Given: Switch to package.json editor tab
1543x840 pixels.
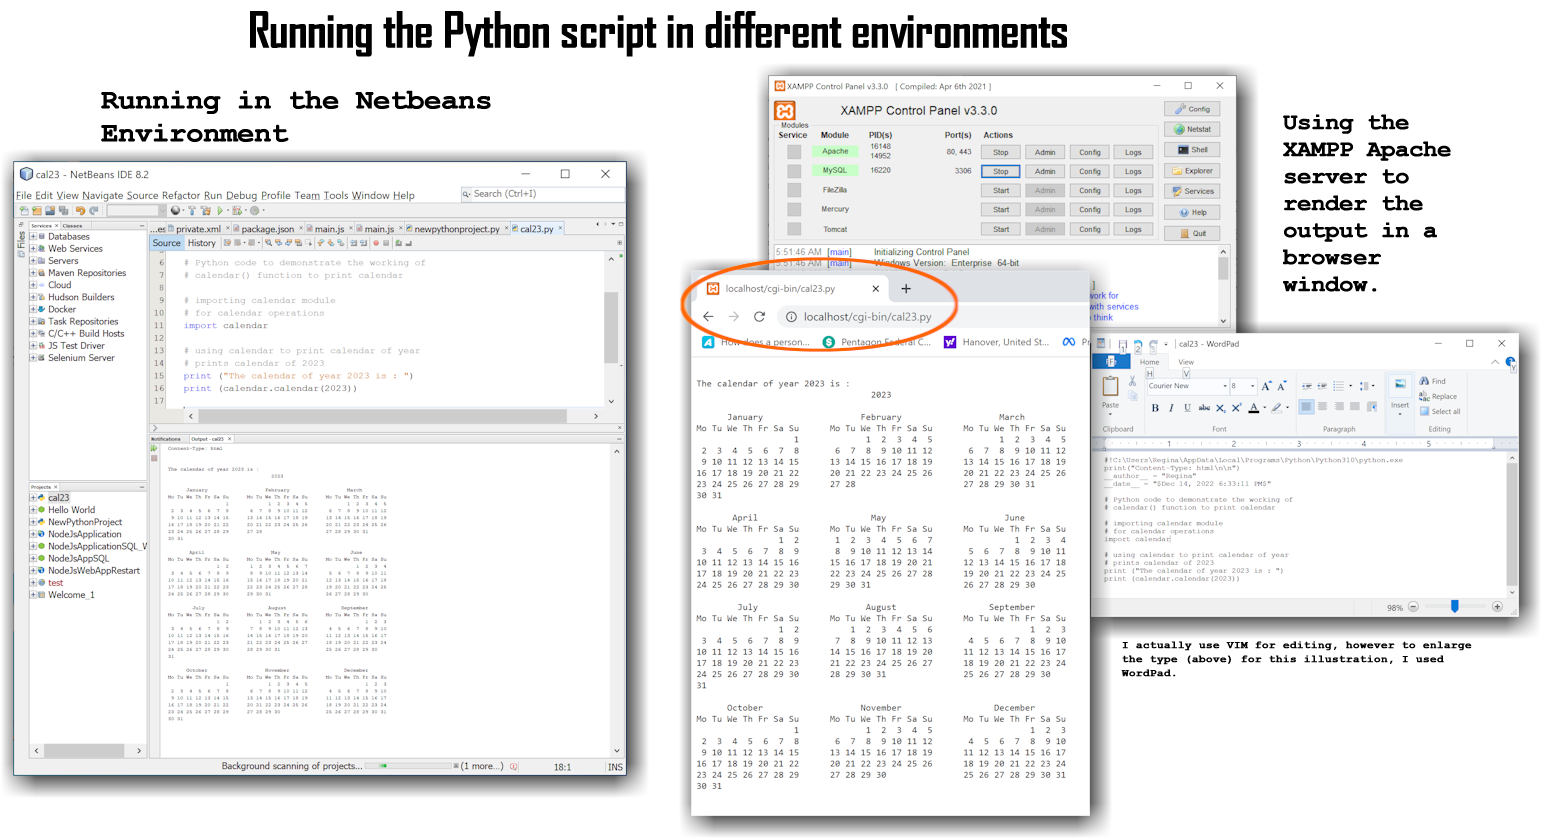Looking at the screenshot, I should (x=267, y=229).
